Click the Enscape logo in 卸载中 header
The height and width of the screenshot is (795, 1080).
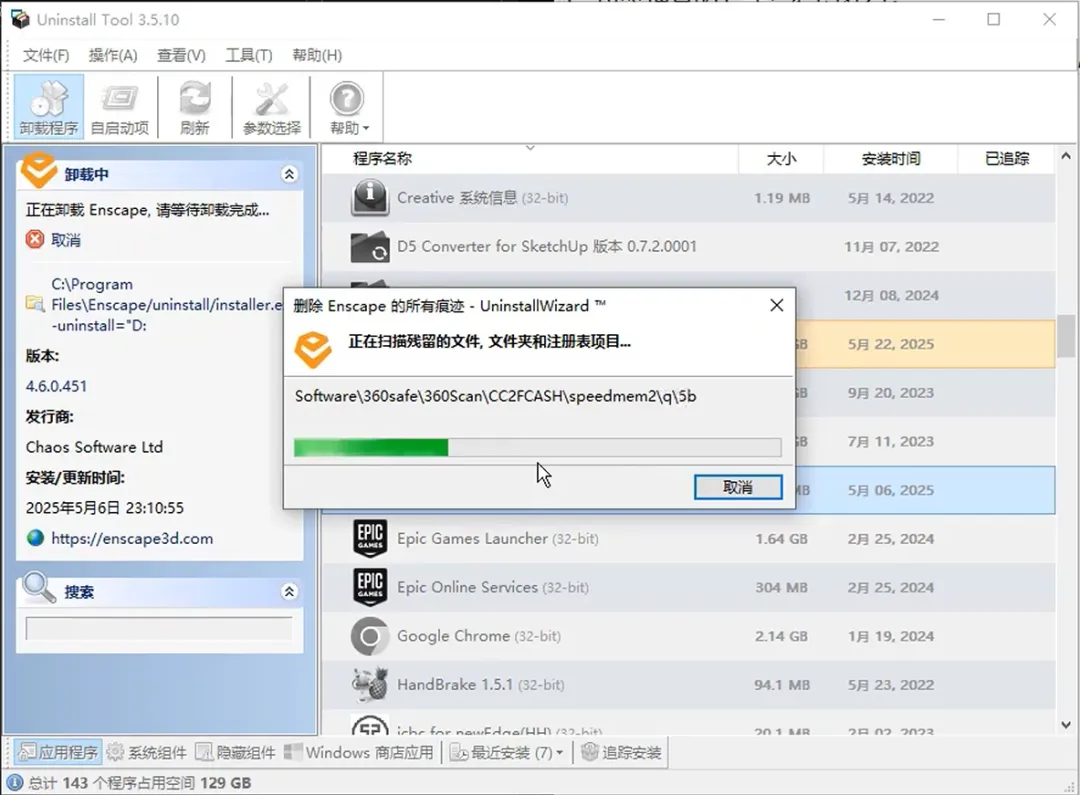point(39,170)
